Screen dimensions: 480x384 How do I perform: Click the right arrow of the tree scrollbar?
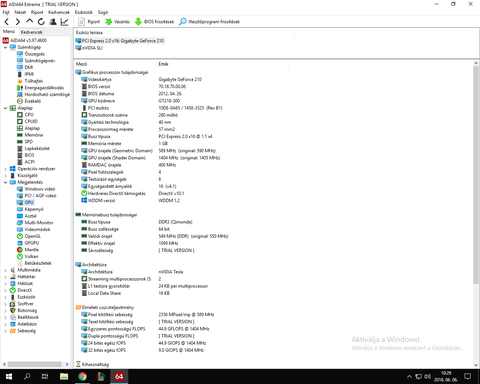pos(67,364)
